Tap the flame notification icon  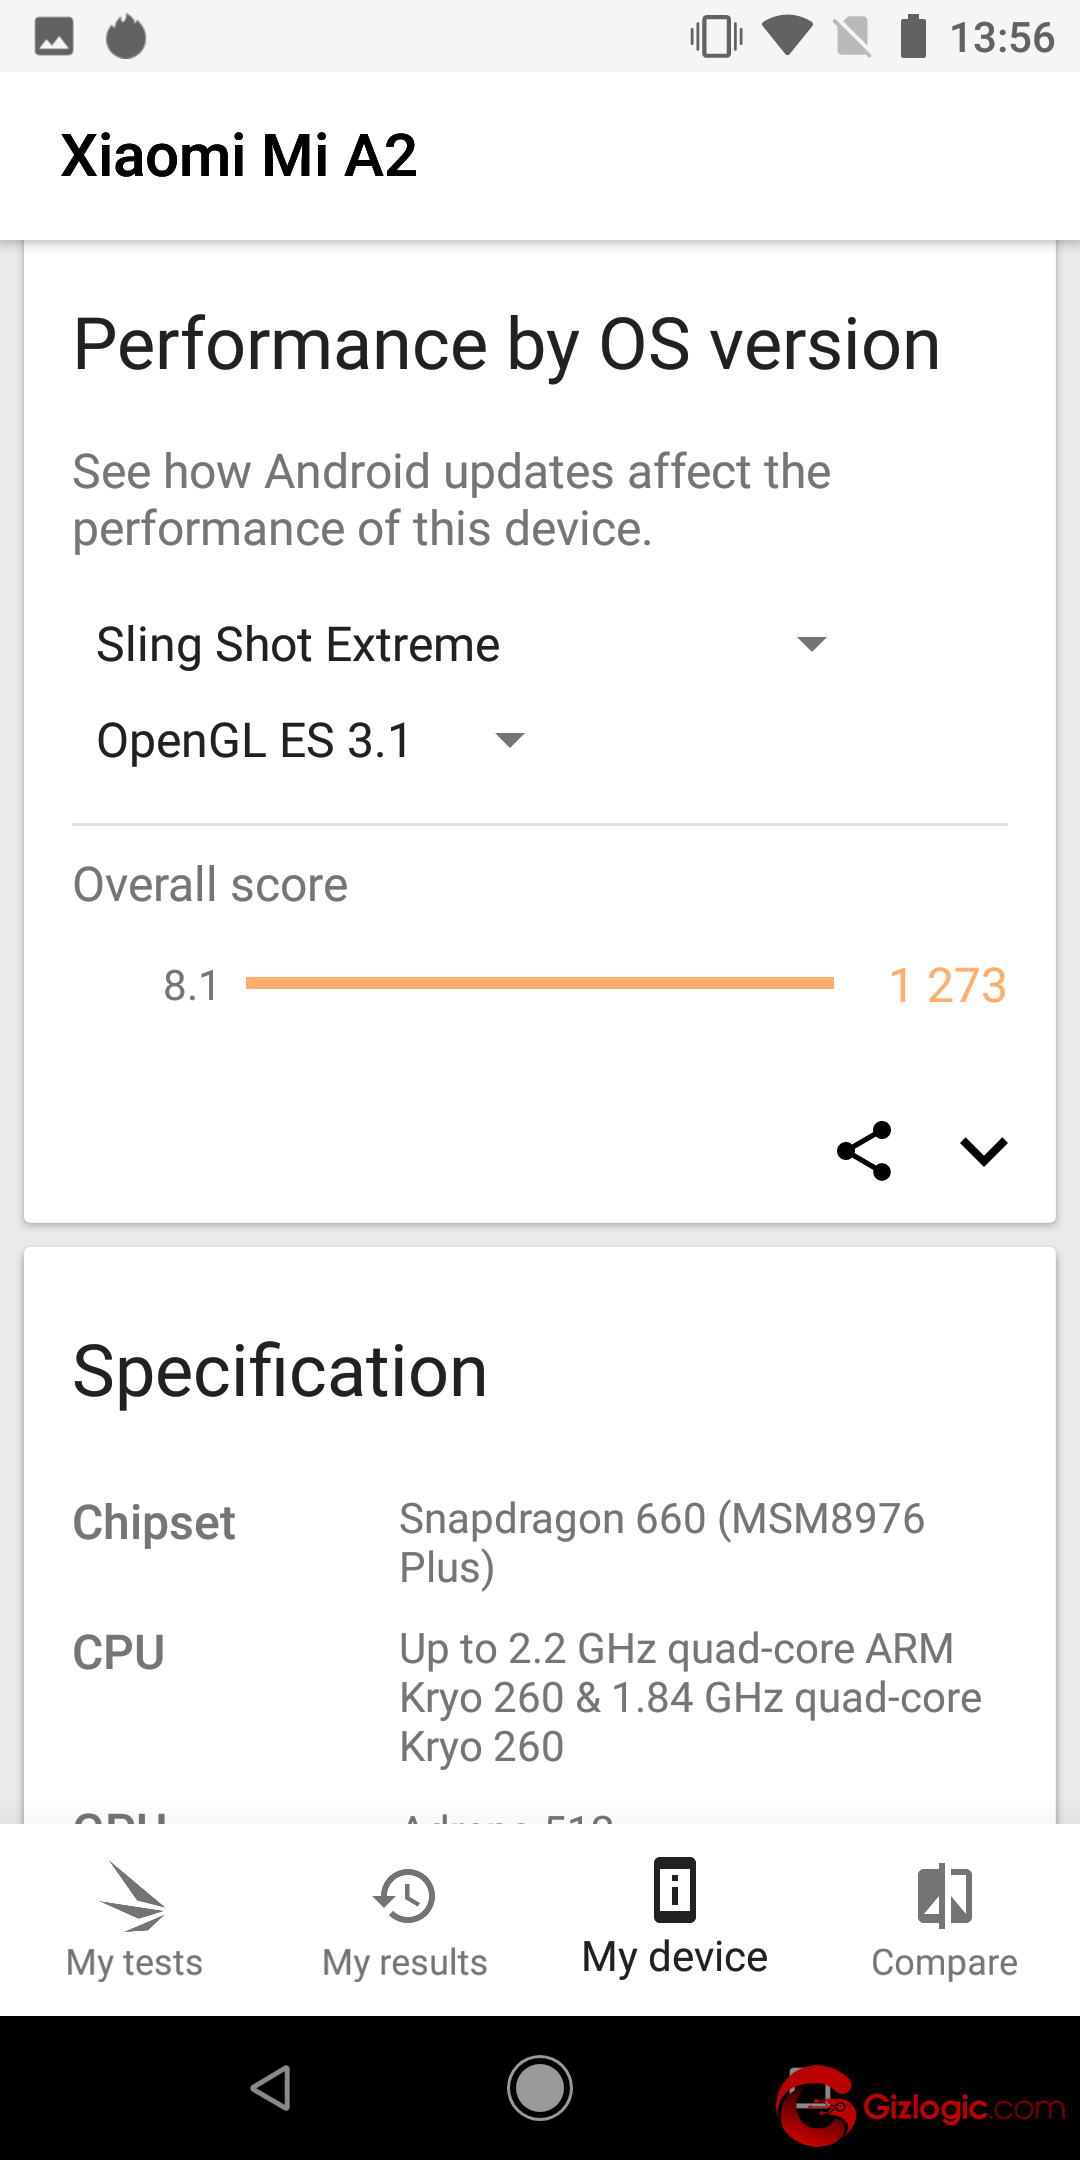click(126, 37)
